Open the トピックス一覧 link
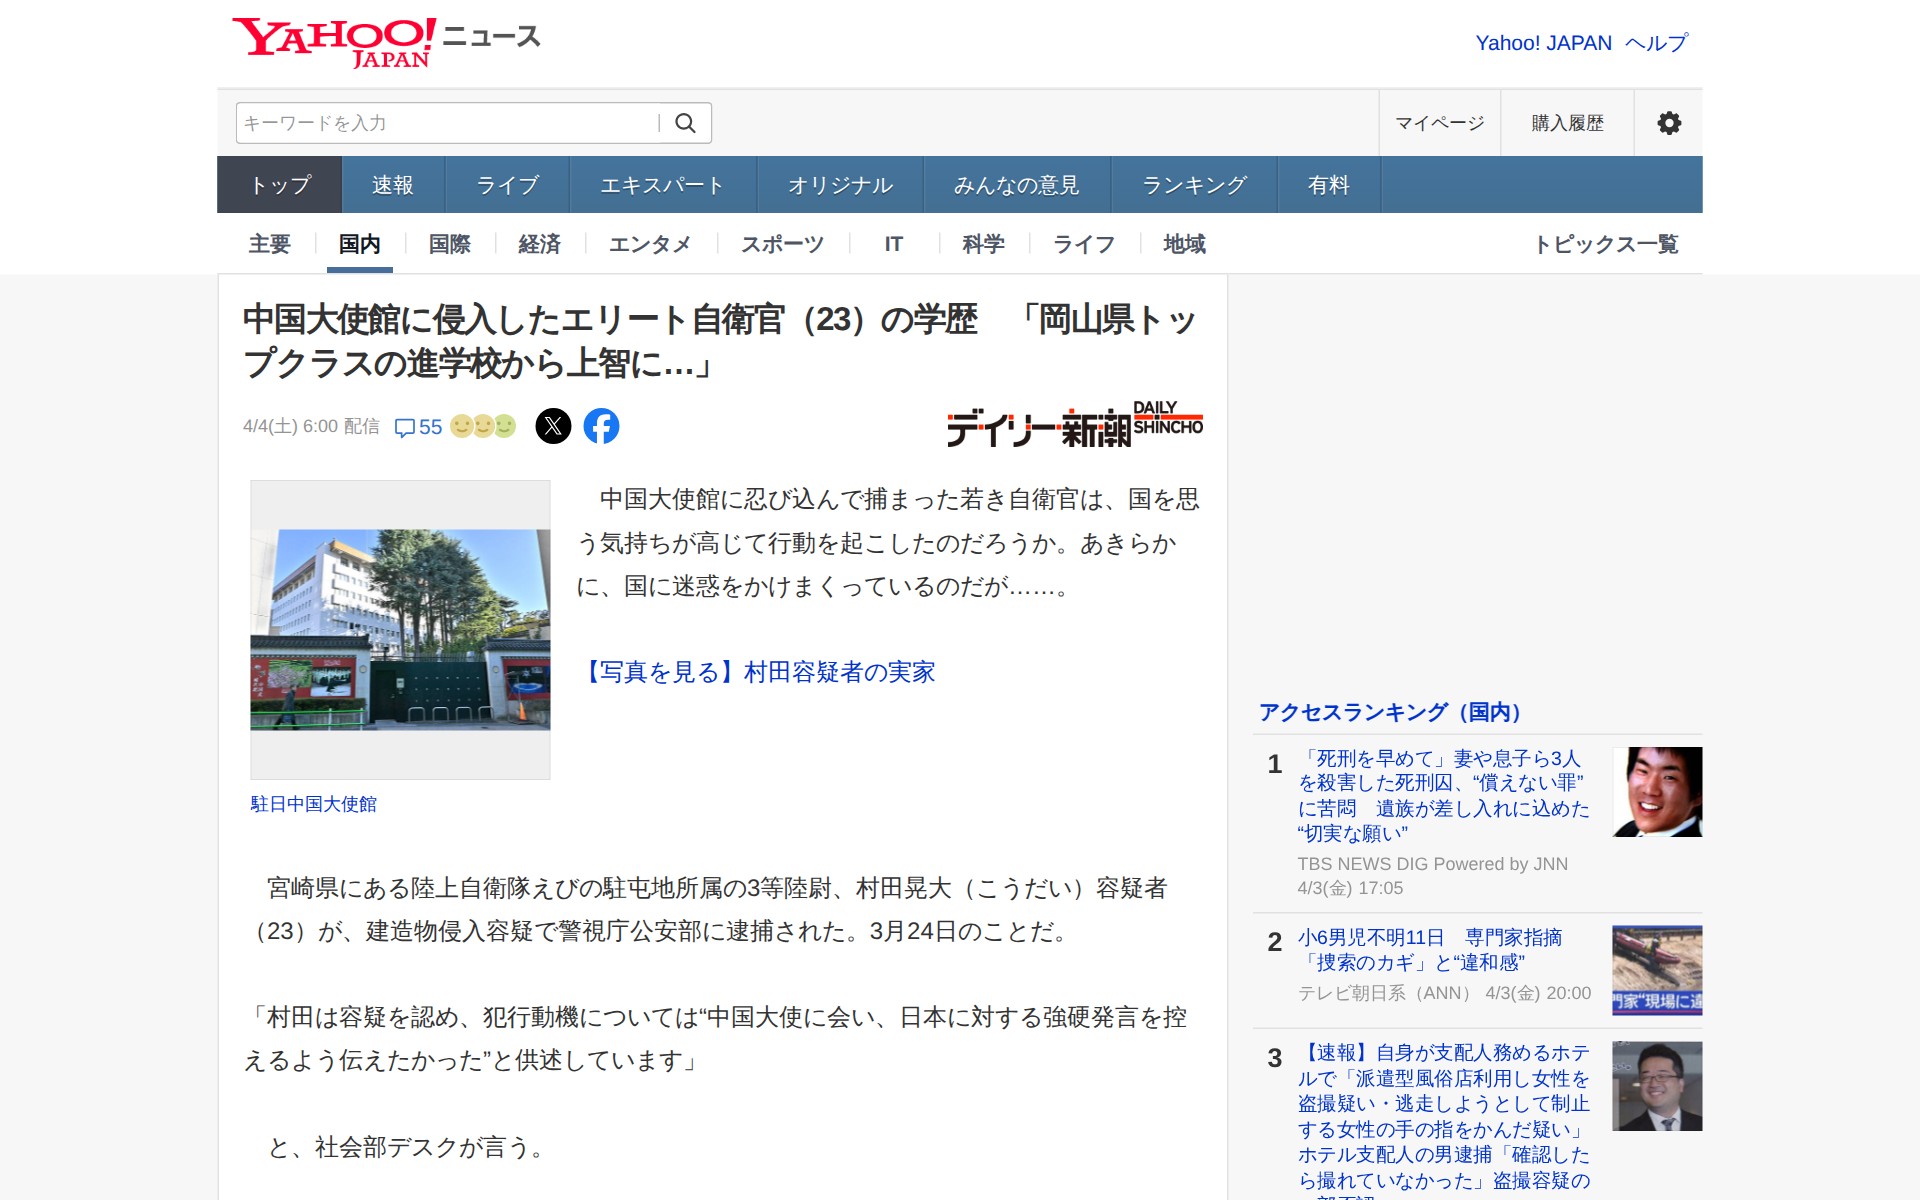Screen dimensions: 1920x1200 click(1606, 244)
